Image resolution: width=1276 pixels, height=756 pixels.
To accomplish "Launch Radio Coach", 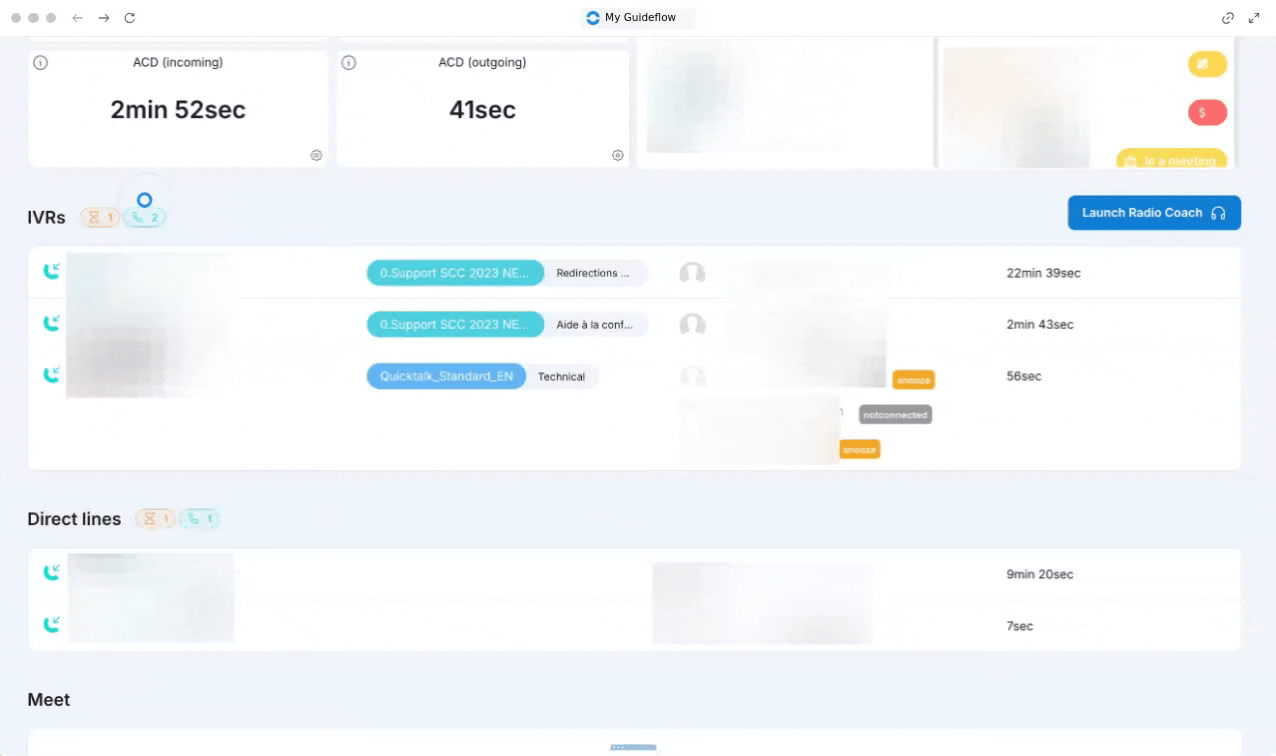I will [1153, 213].
